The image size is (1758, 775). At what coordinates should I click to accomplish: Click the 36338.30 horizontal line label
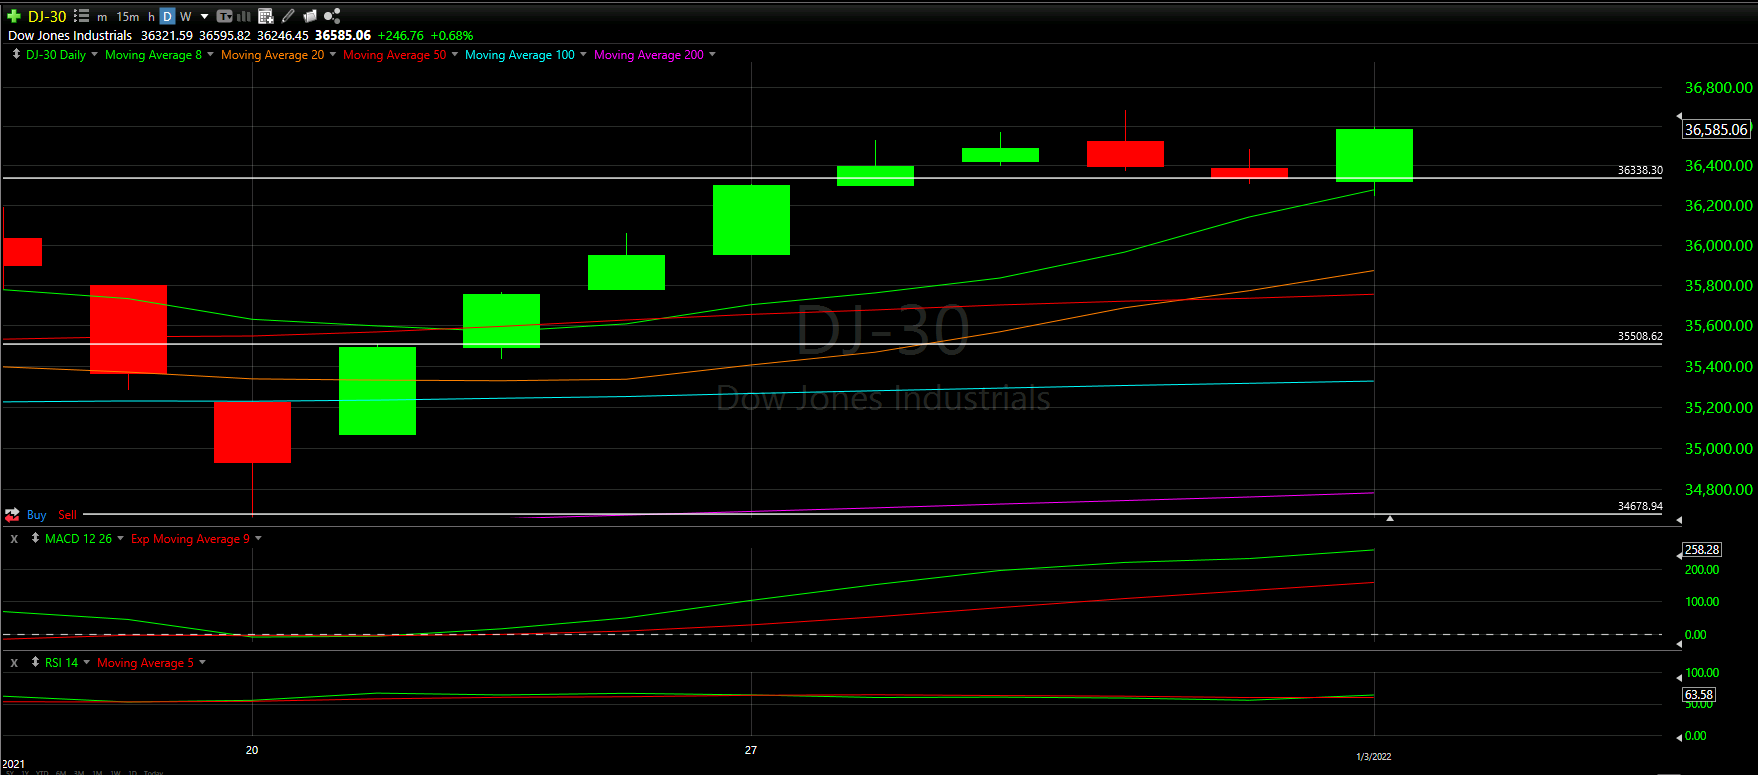point(1640,170)
